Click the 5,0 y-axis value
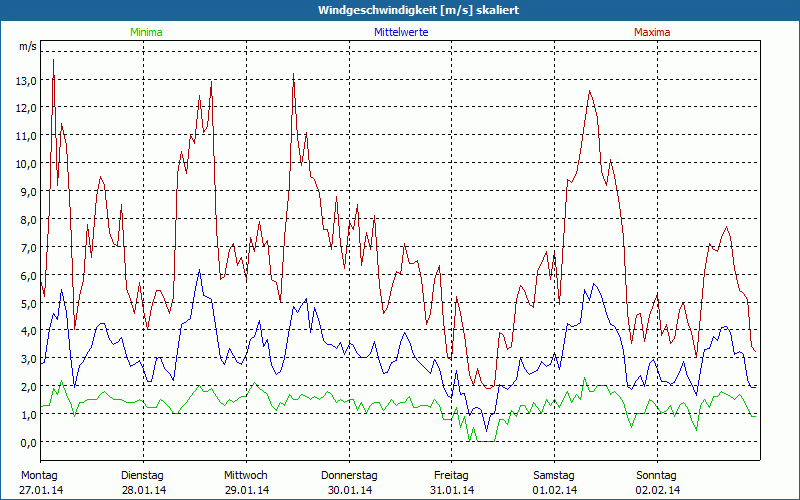 [x=28, y=303]
